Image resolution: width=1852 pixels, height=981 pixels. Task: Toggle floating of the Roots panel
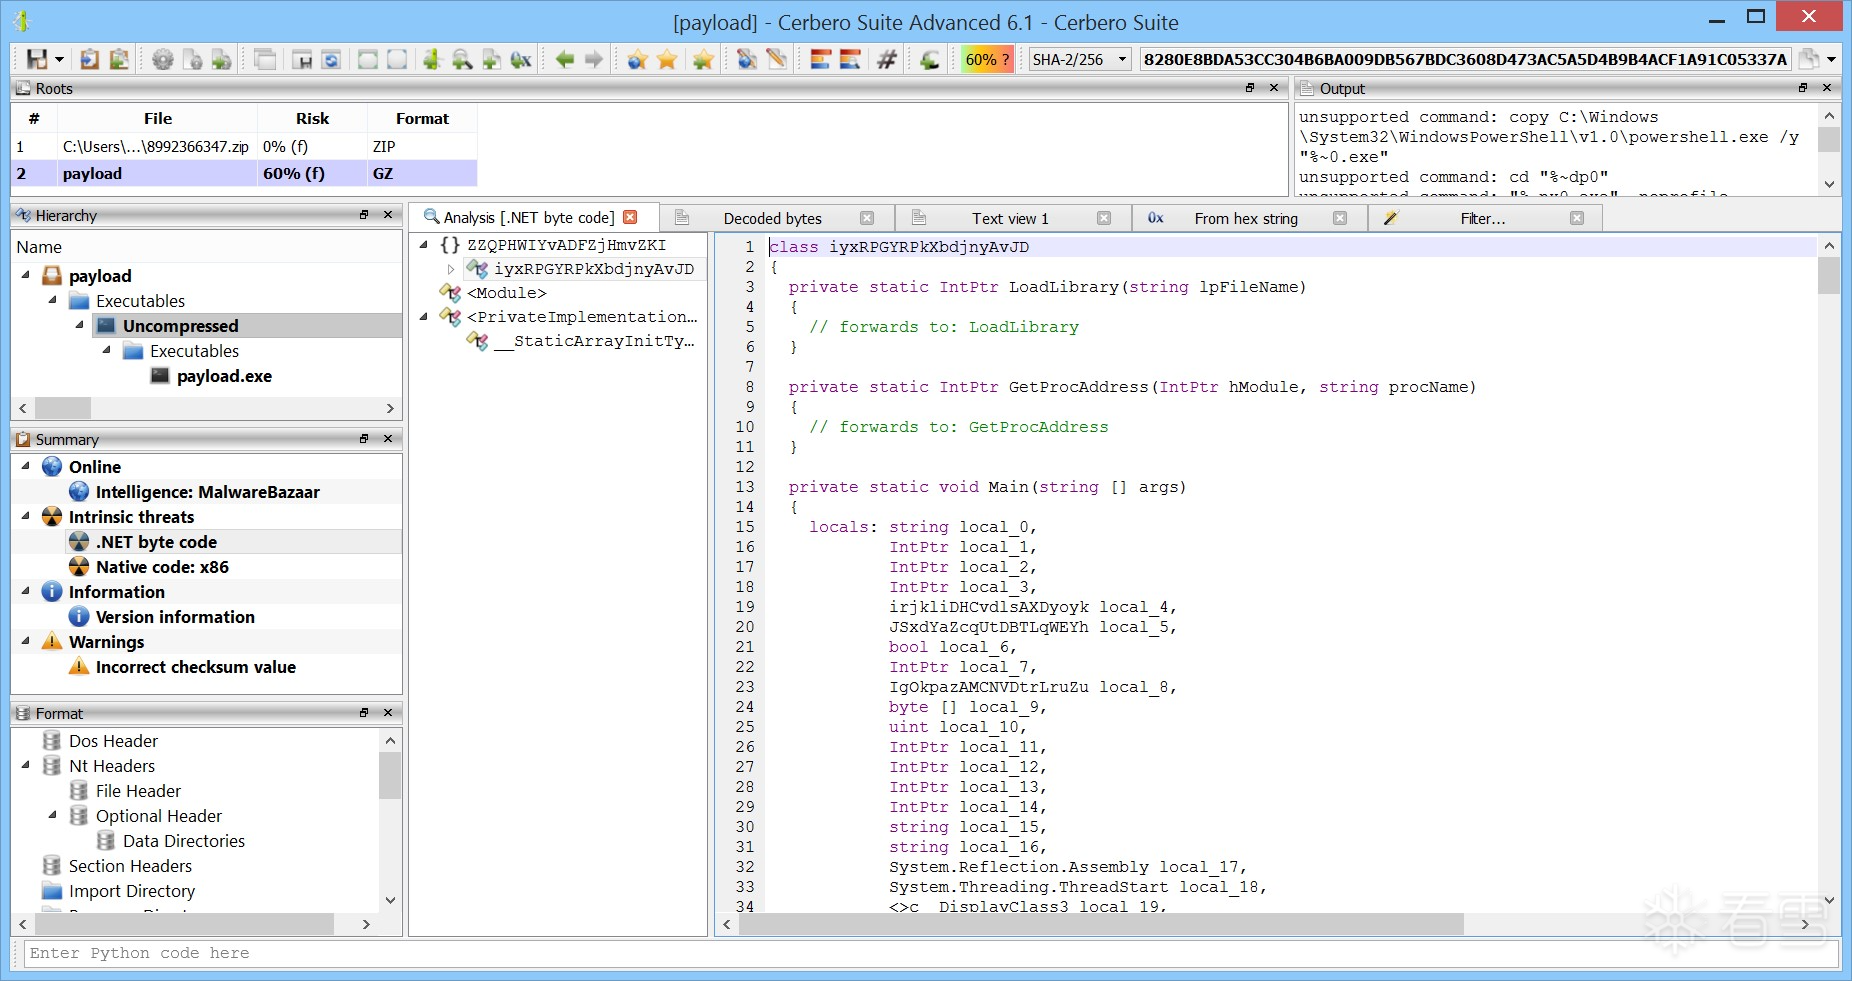pyautogui.click(x=1249, y=88)
